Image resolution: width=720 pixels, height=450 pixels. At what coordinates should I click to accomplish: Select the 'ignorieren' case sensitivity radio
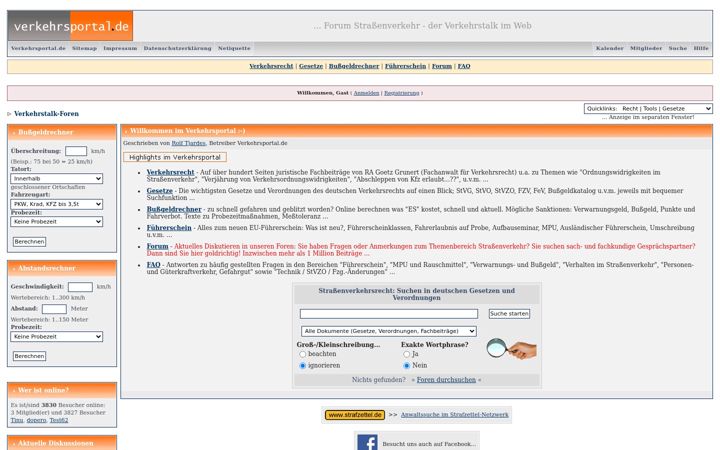click(303, 366)
